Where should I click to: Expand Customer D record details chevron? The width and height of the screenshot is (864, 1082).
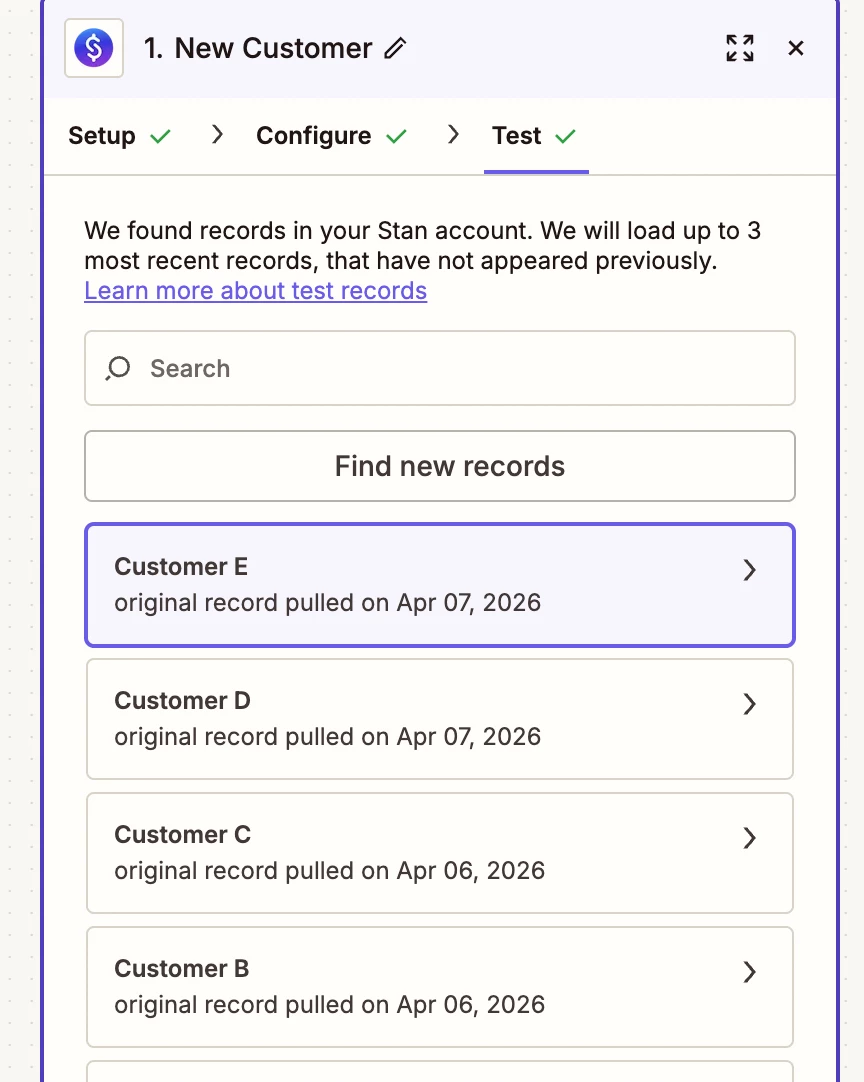coord(749,704)
